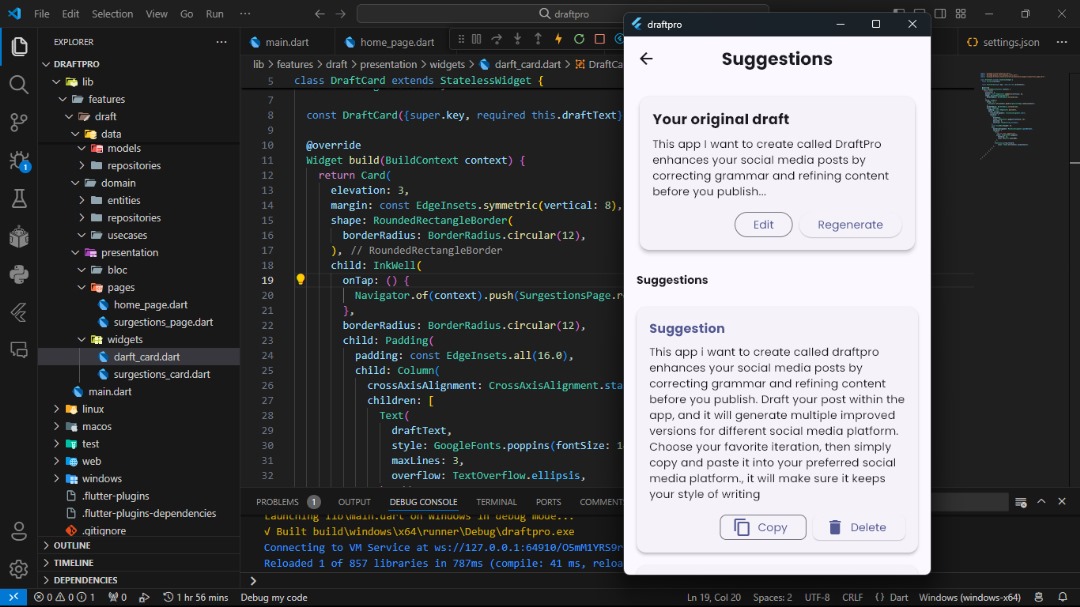This screenshot has width=1080, height=607.
Task: Navigate back with the title bar arrow
Action: [x=320, y=14]
